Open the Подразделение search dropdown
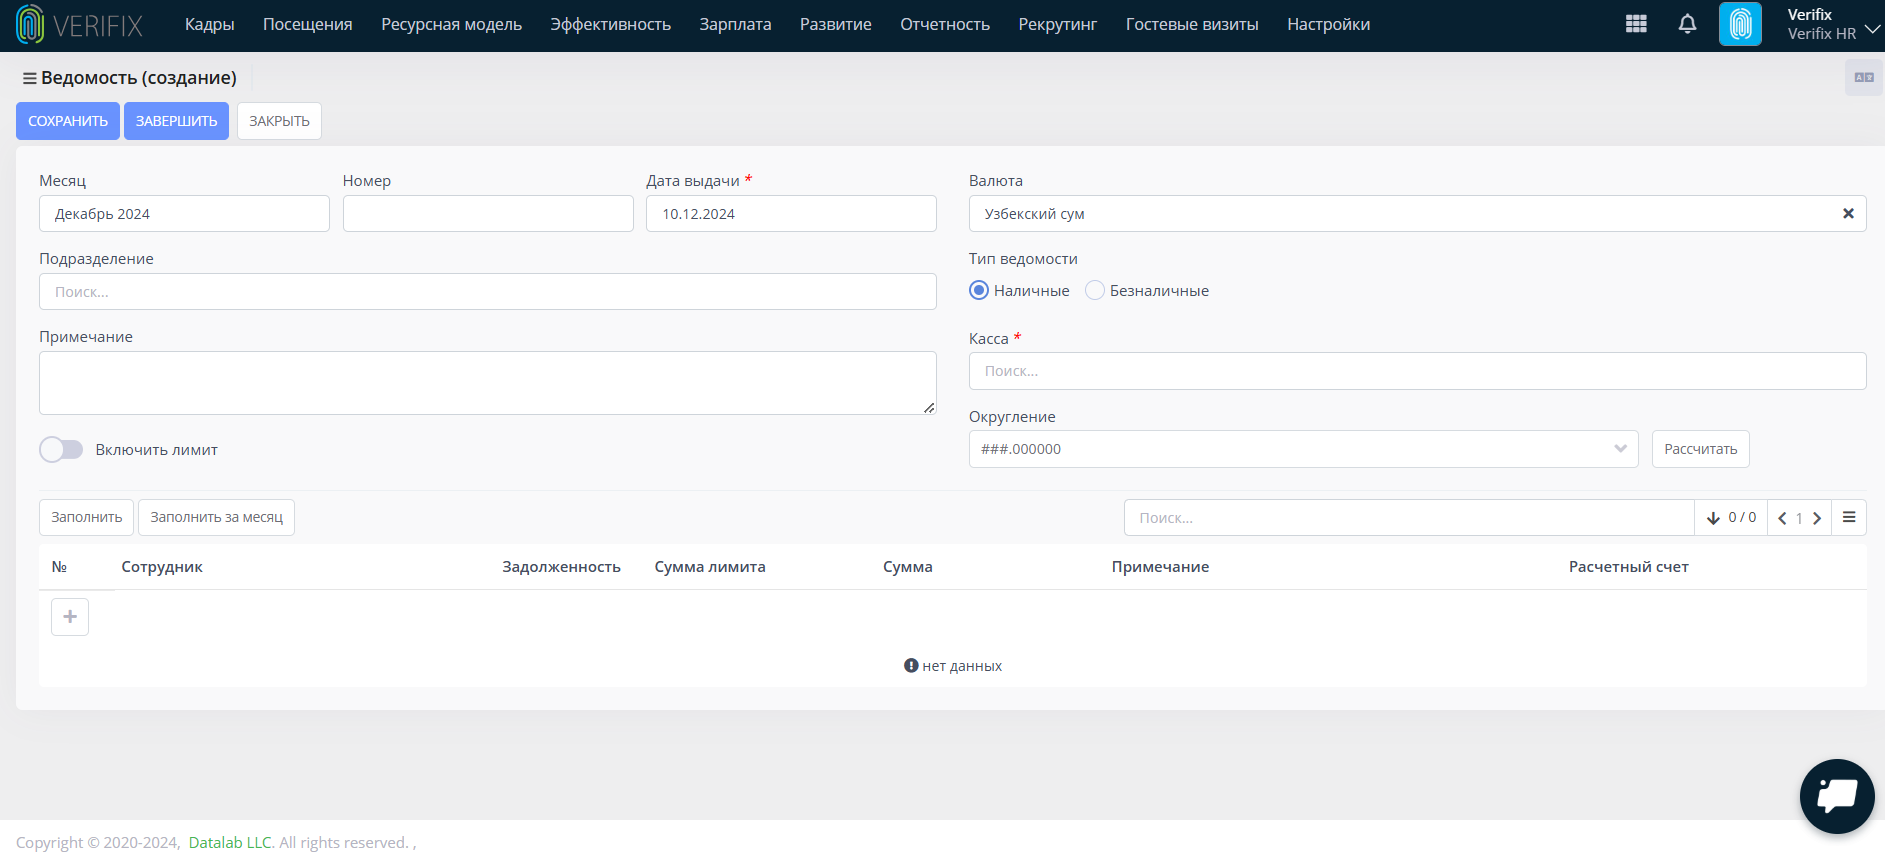 [x=488, y=292]
